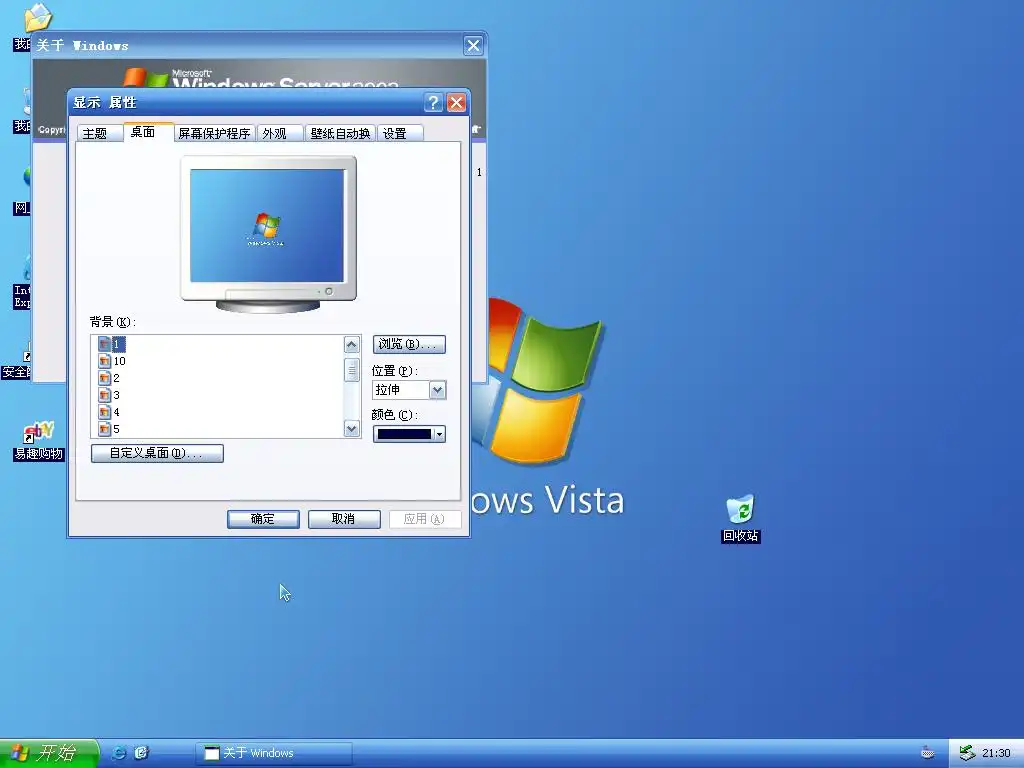Viewport: 1024px width, 768px height.
Task: Click second quick launch browser icon
Action: (x=142, y=753)
